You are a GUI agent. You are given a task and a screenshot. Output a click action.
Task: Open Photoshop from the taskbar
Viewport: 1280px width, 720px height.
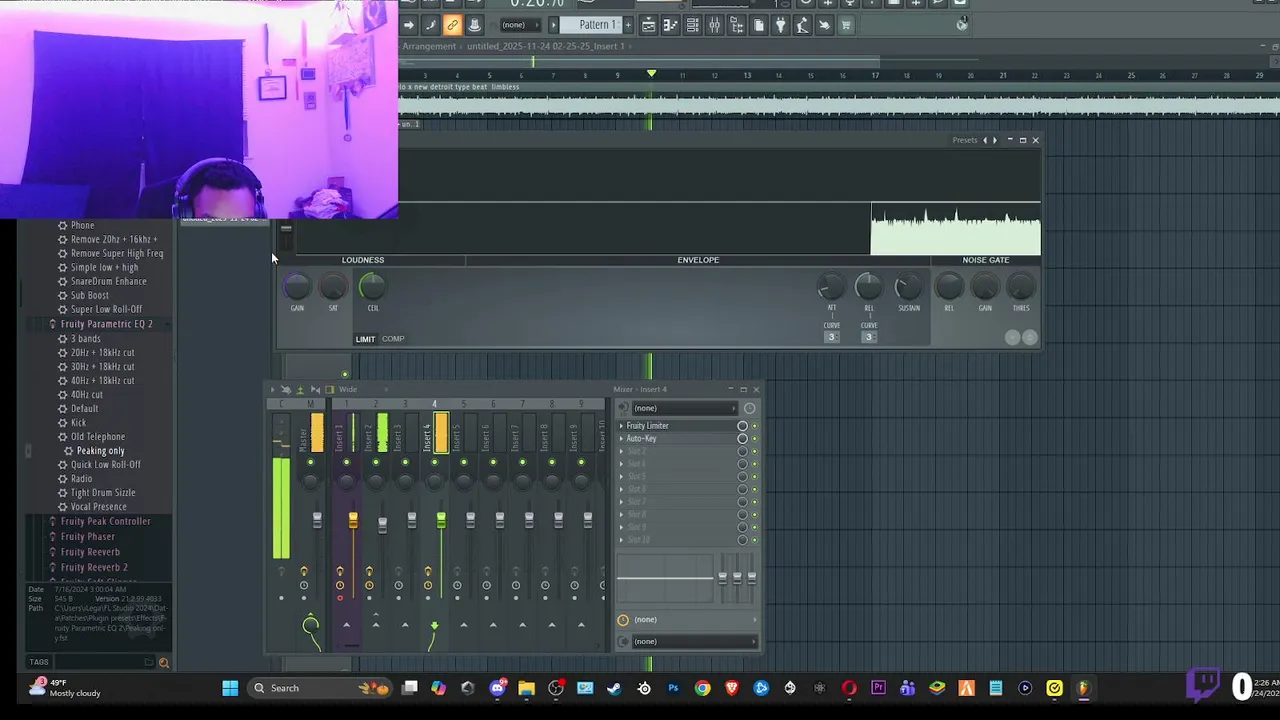673,688
